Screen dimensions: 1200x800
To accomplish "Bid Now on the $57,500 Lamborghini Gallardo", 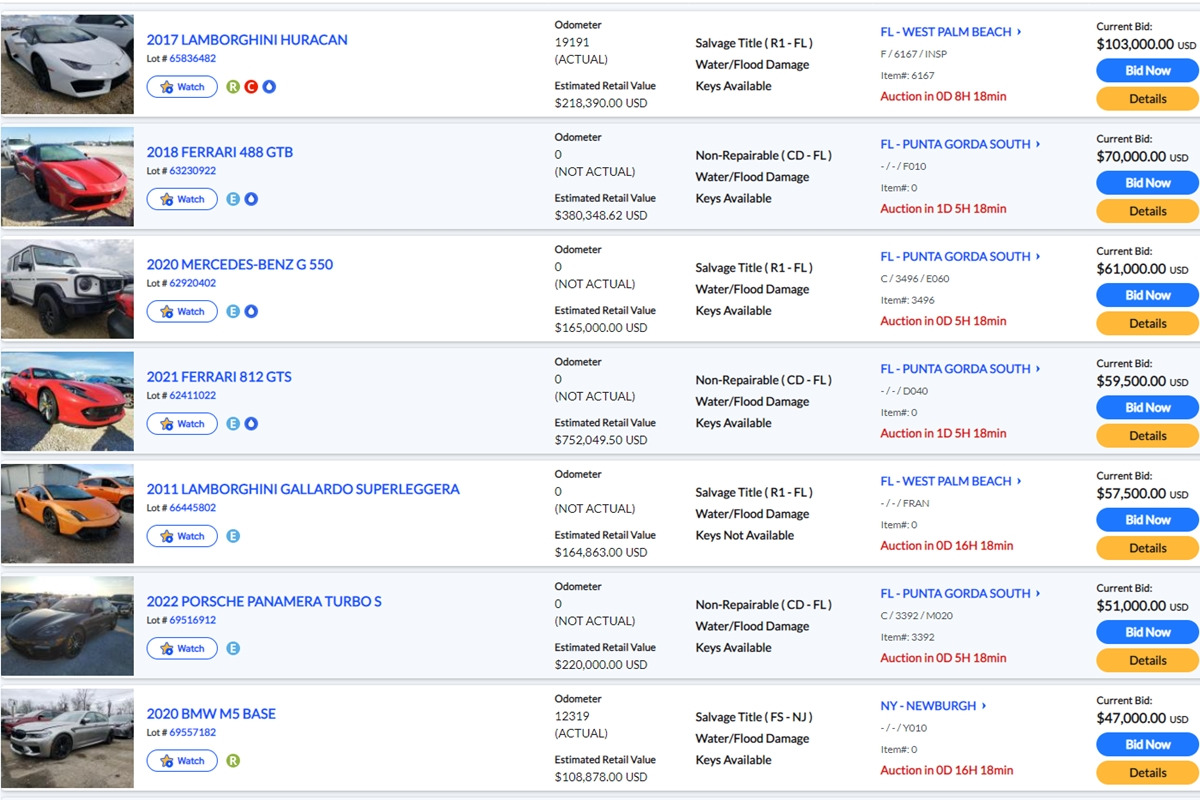I will (1147, 519).
